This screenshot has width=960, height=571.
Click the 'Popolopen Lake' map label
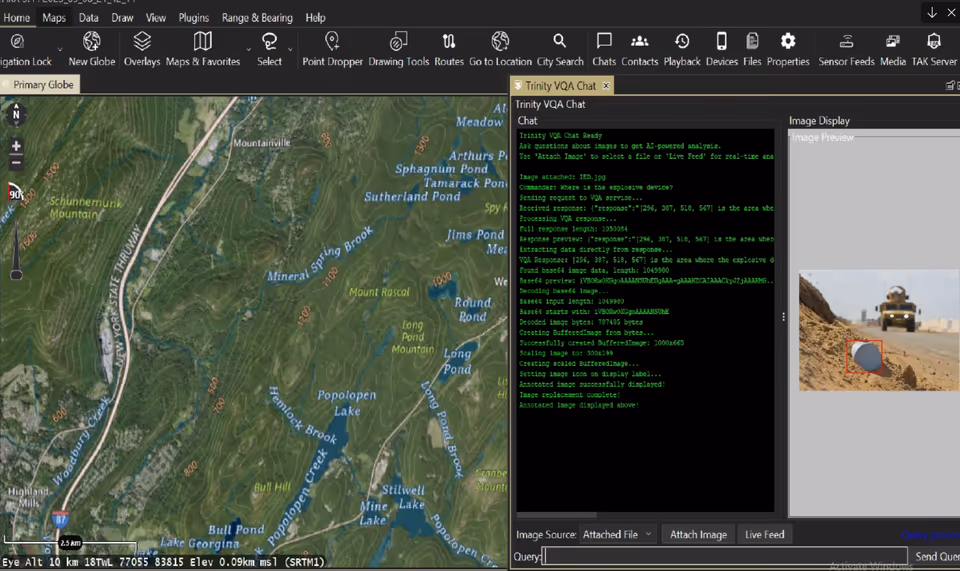(347, 403)
